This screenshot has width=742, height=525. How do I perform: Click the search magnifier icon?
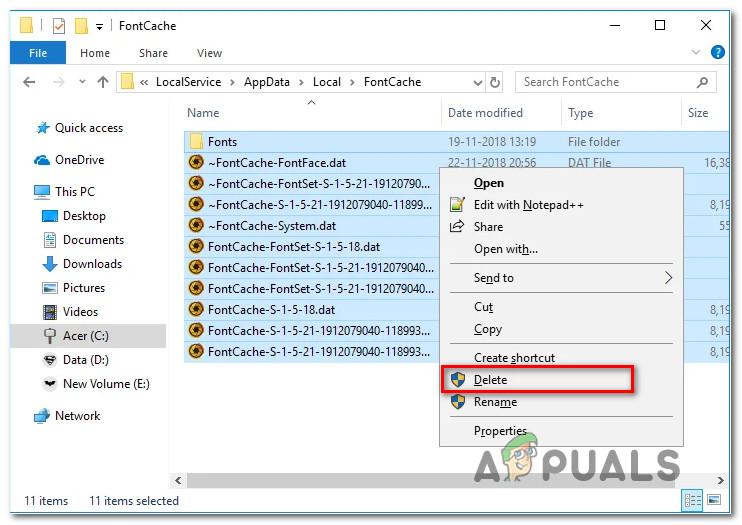tap(702, 82)
